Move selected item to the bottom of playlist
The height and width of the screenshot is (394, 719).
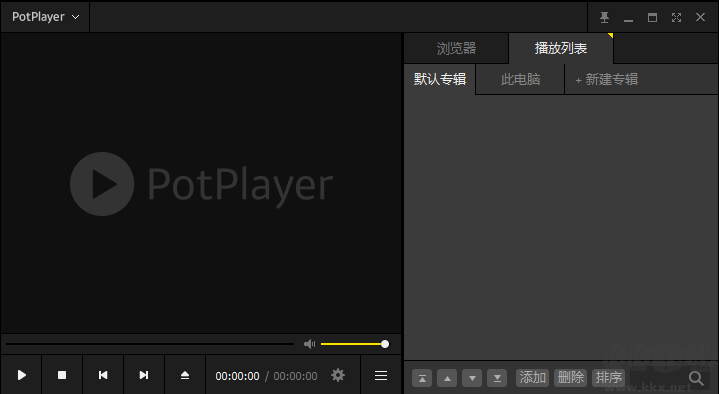(497, 378)
